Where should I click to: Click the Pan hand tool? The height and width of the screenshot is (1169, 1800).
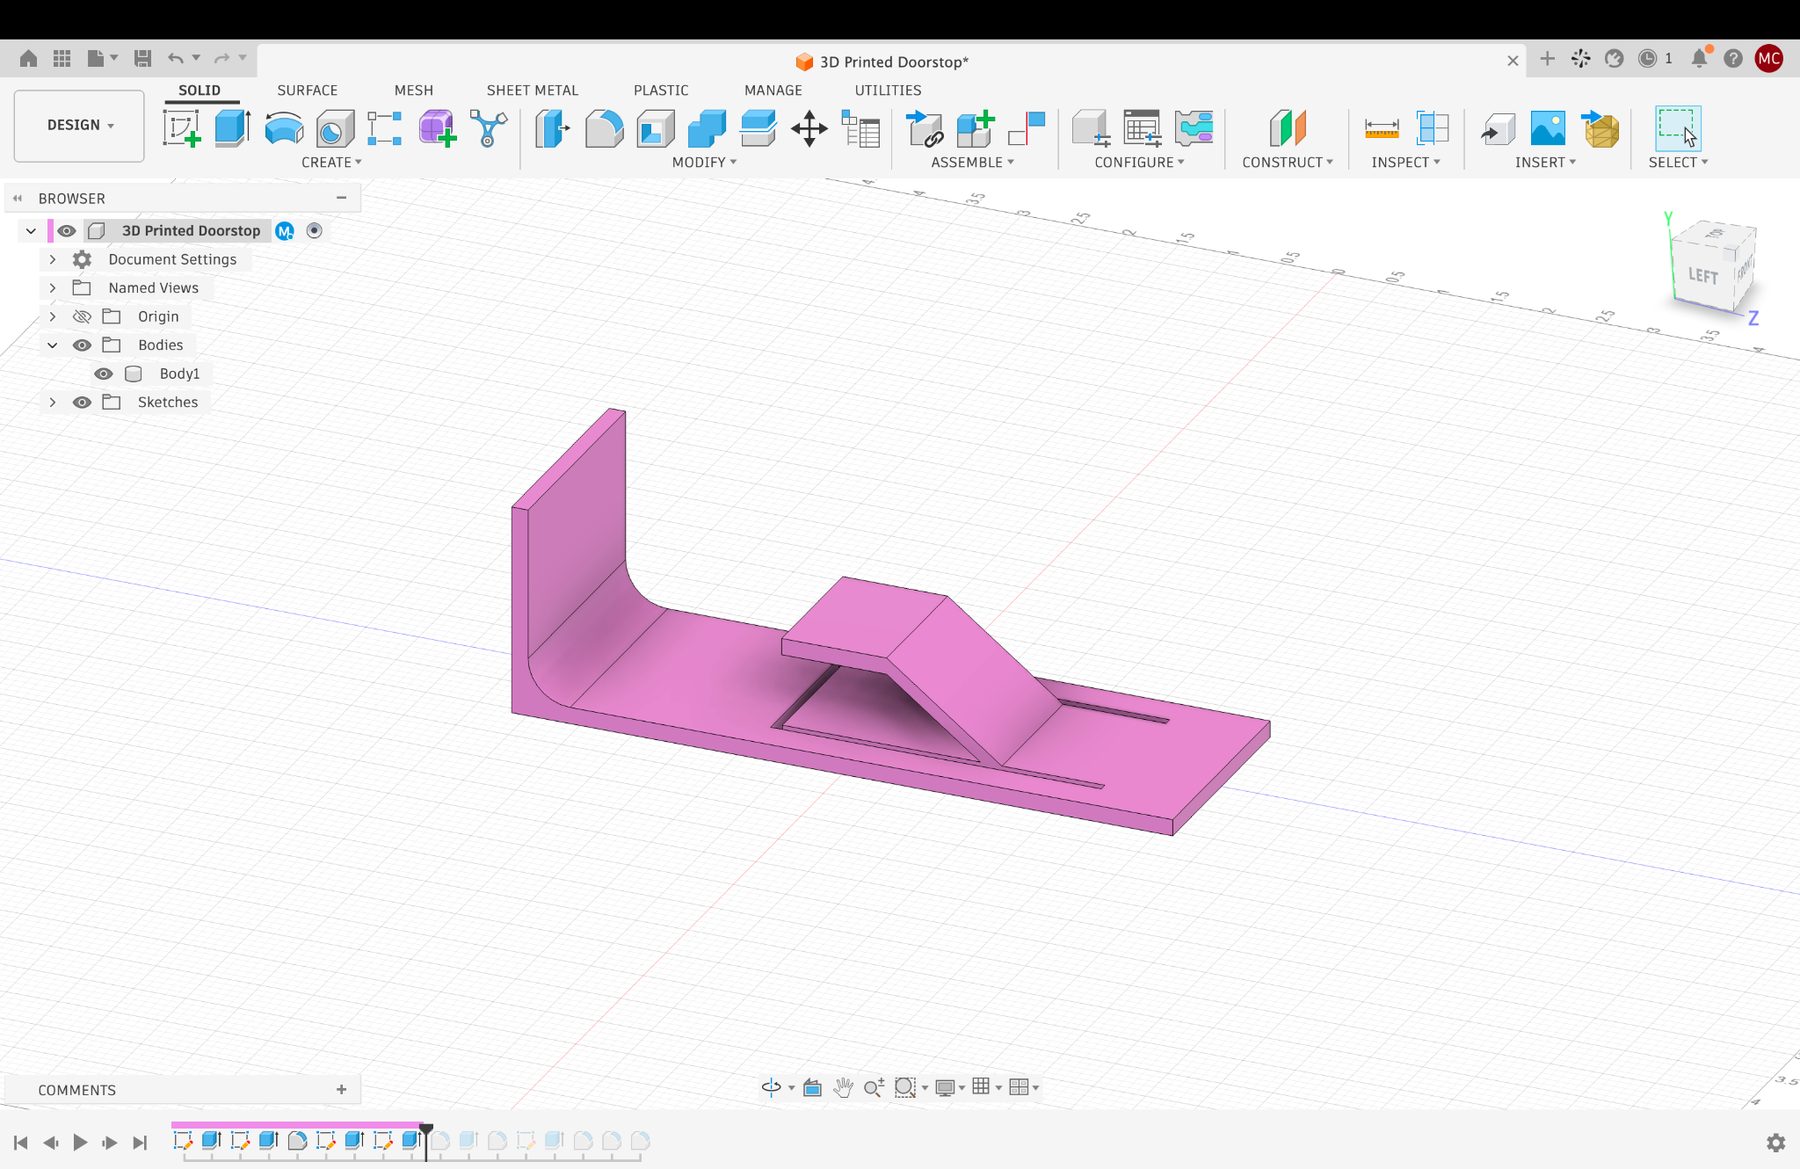point(843,1087)
